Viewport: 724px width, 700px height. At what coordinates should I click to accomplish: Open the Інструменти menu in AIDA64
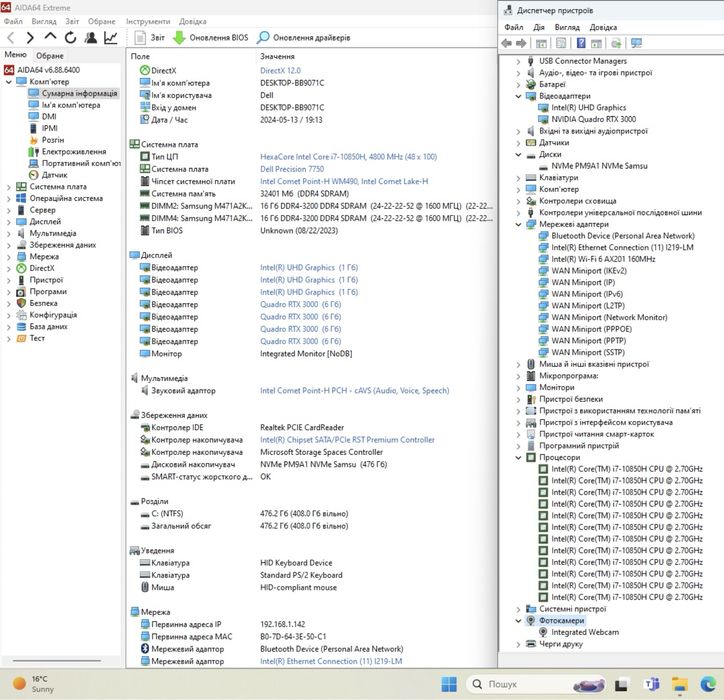click(x=147, y=20)
